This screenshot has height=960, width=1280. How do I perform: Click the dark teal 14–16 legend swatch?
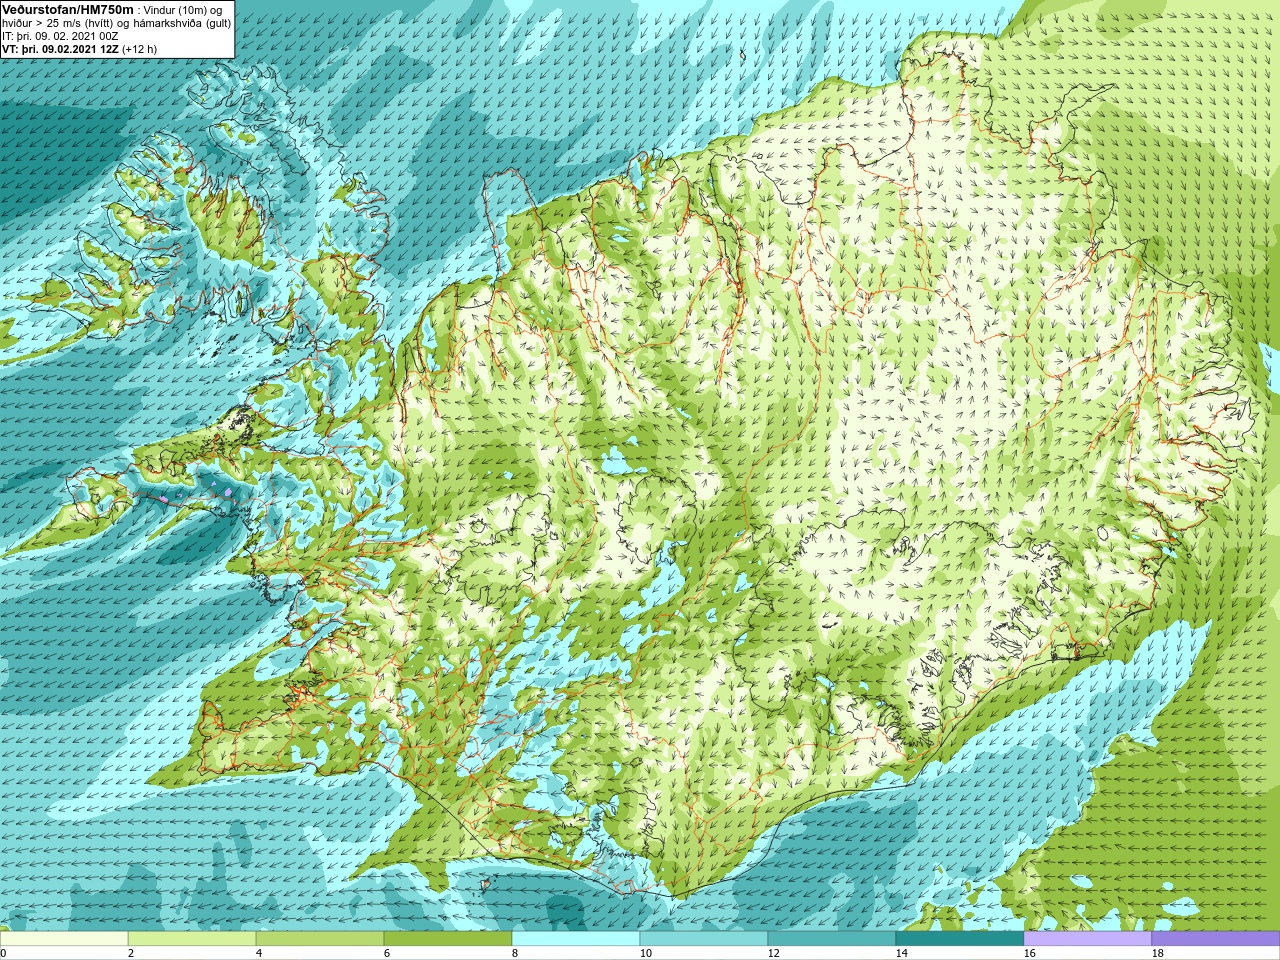coord(960,939)
